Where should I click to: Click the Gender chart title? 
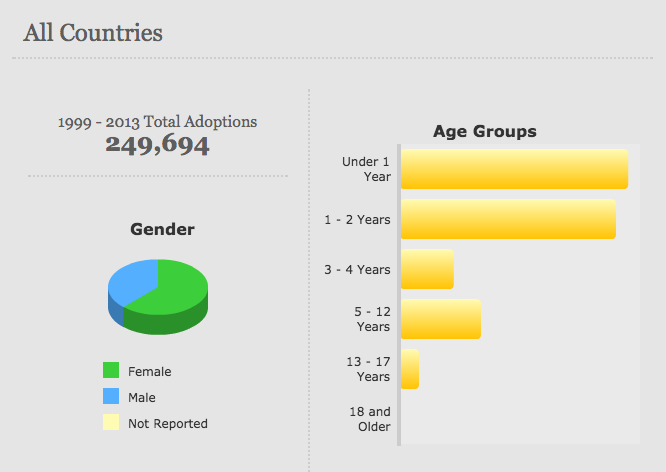click(x=162, y=230)
